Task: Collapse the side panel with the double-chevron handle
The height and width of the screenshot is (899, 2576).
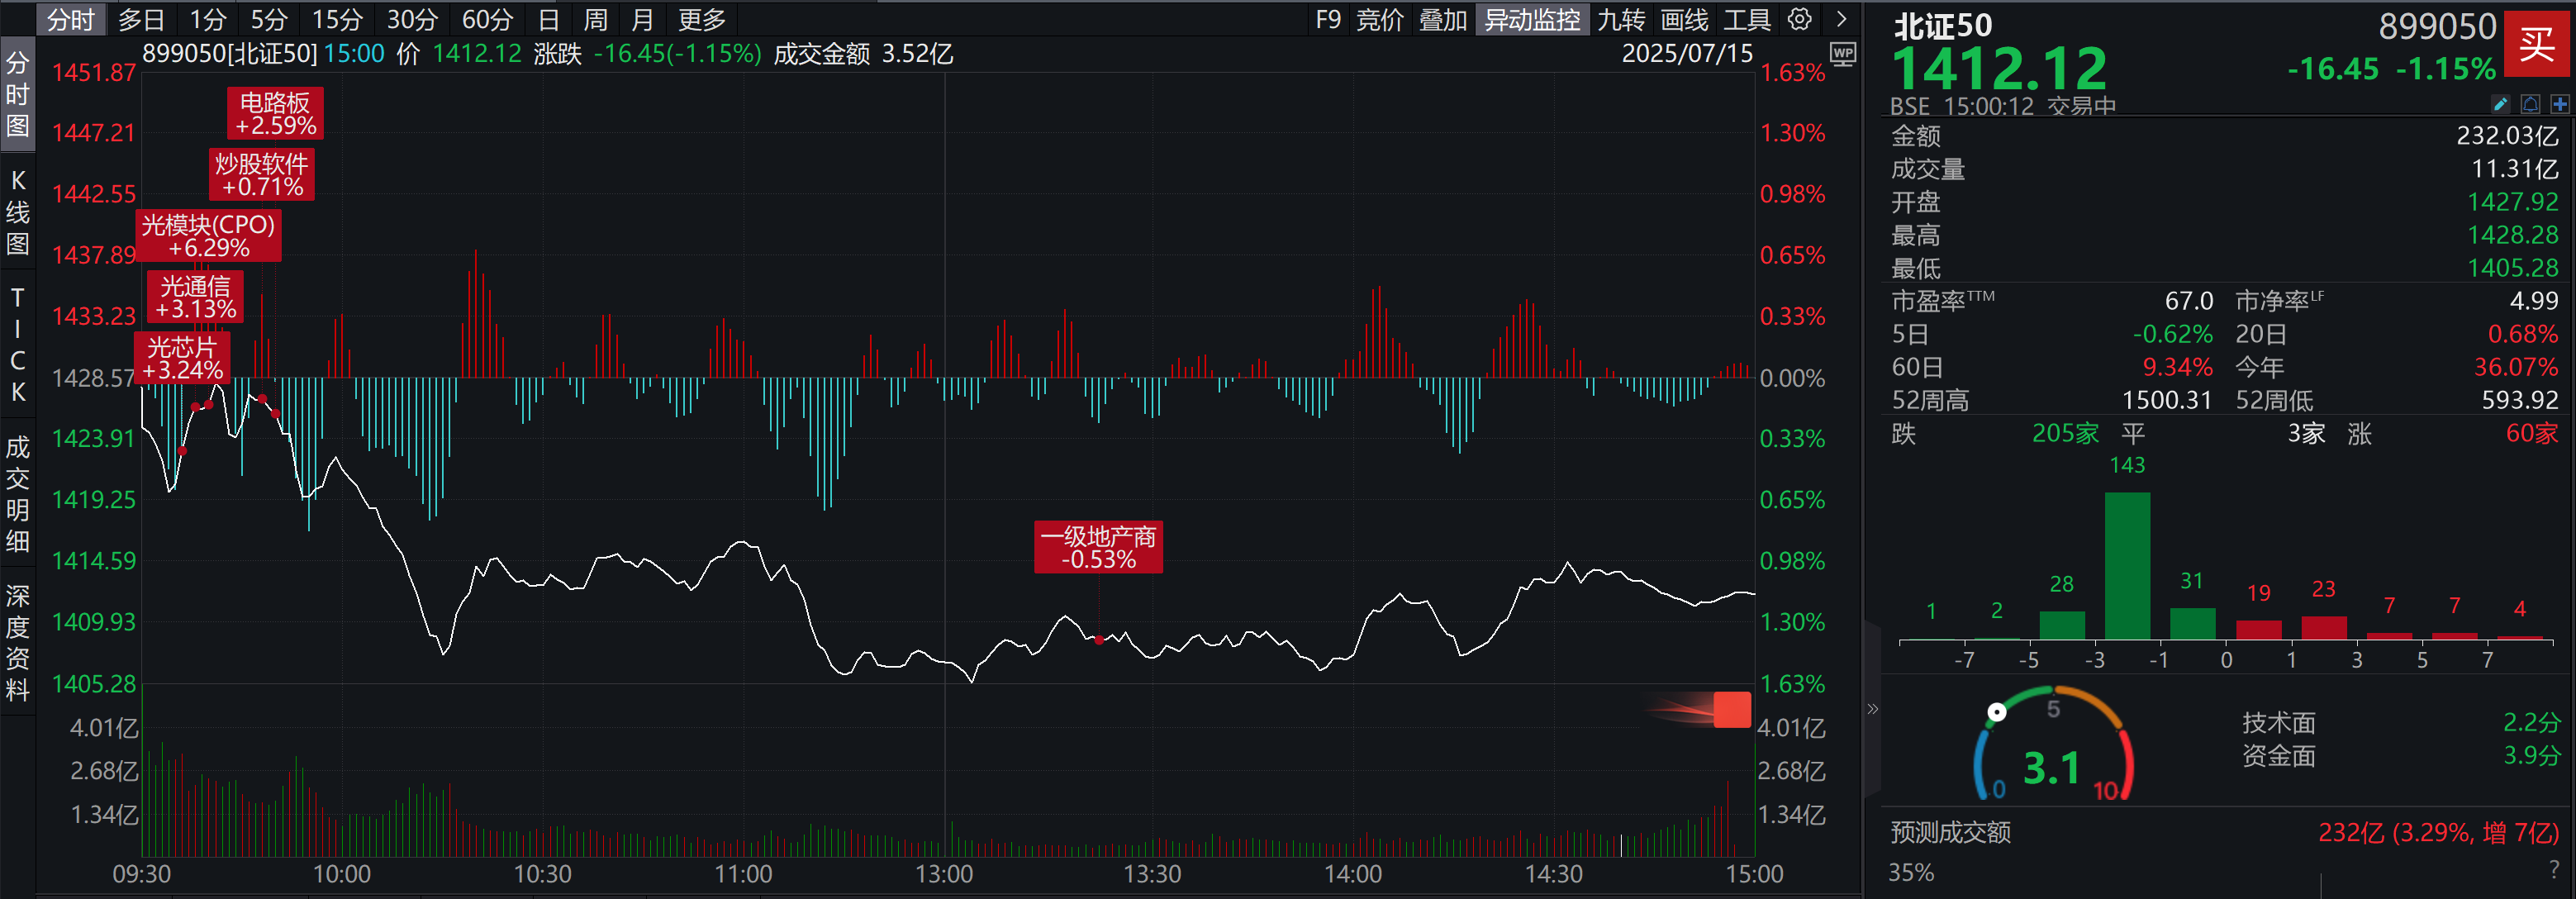Action: (1872, 709)
